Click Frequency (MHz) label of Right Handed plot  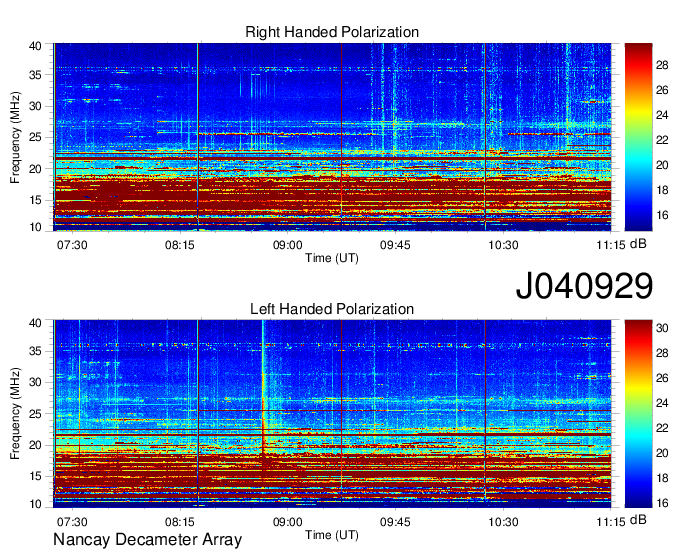click(x=15, y=137)
